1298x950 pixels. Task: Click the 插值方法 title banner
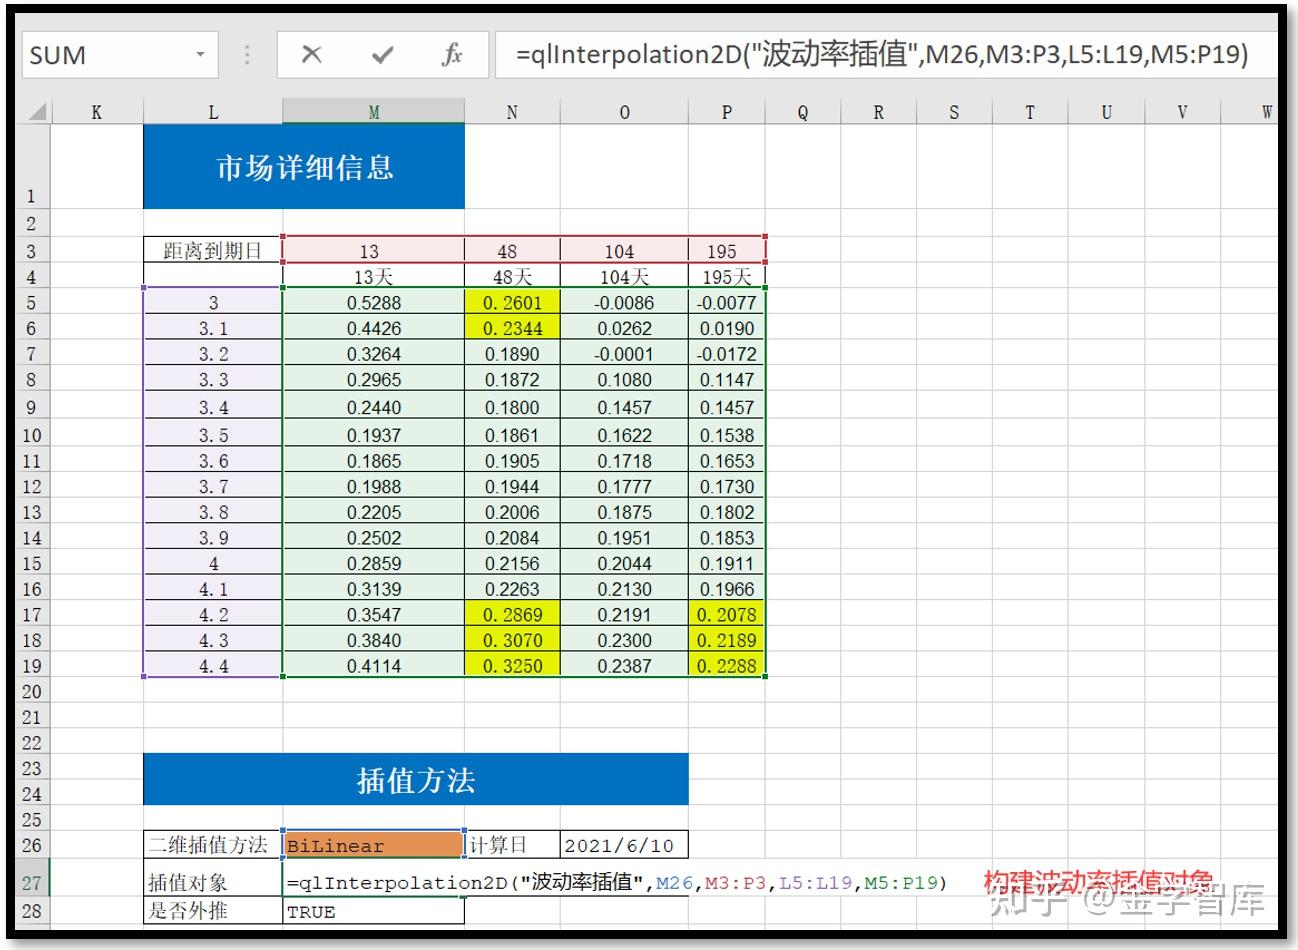(x=416, y=778)
